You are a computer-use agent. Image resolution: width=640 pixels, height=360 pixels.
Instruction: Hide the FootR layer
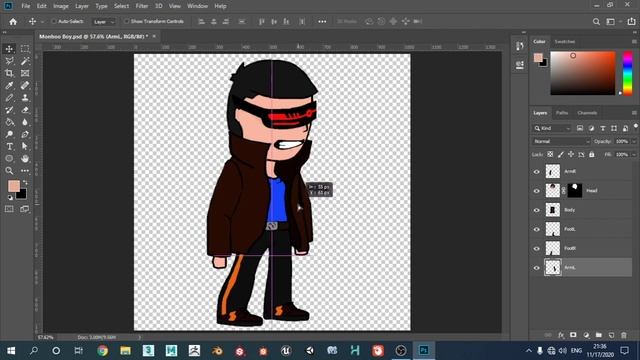coord(537,249)
